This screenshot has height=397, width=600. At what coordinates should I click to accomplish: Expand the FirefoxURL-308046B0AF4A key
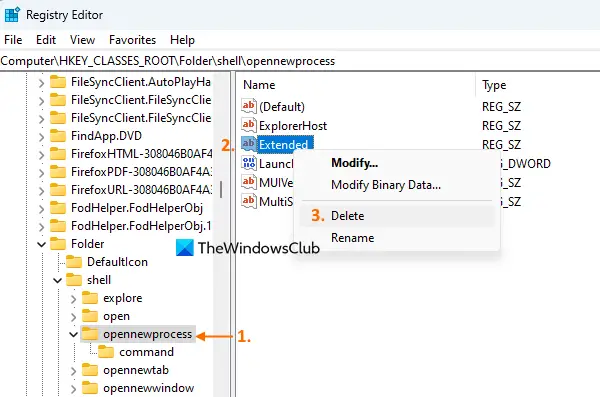[41, 191]
